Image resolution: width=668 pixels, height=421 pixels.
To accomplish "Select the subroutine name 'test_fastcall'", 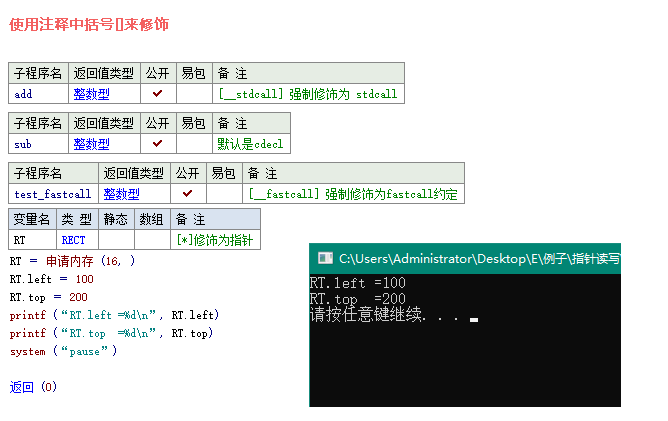I will [x=52, y=194].
